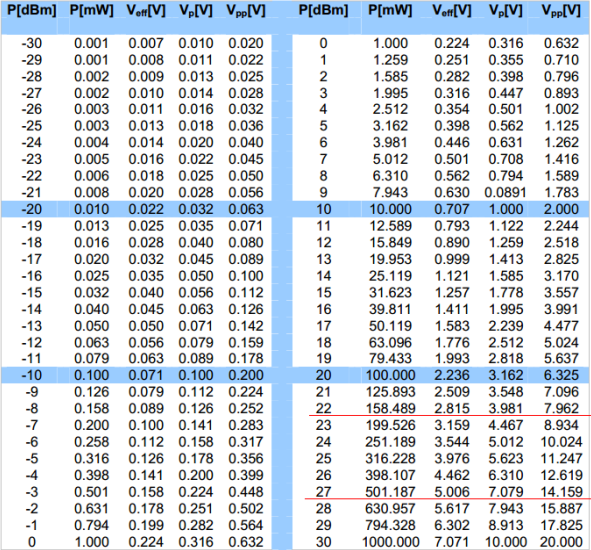Click the 7.079 Vp value
The height and width of the screenshot is (550, 591).
click(x=506, y=492)
